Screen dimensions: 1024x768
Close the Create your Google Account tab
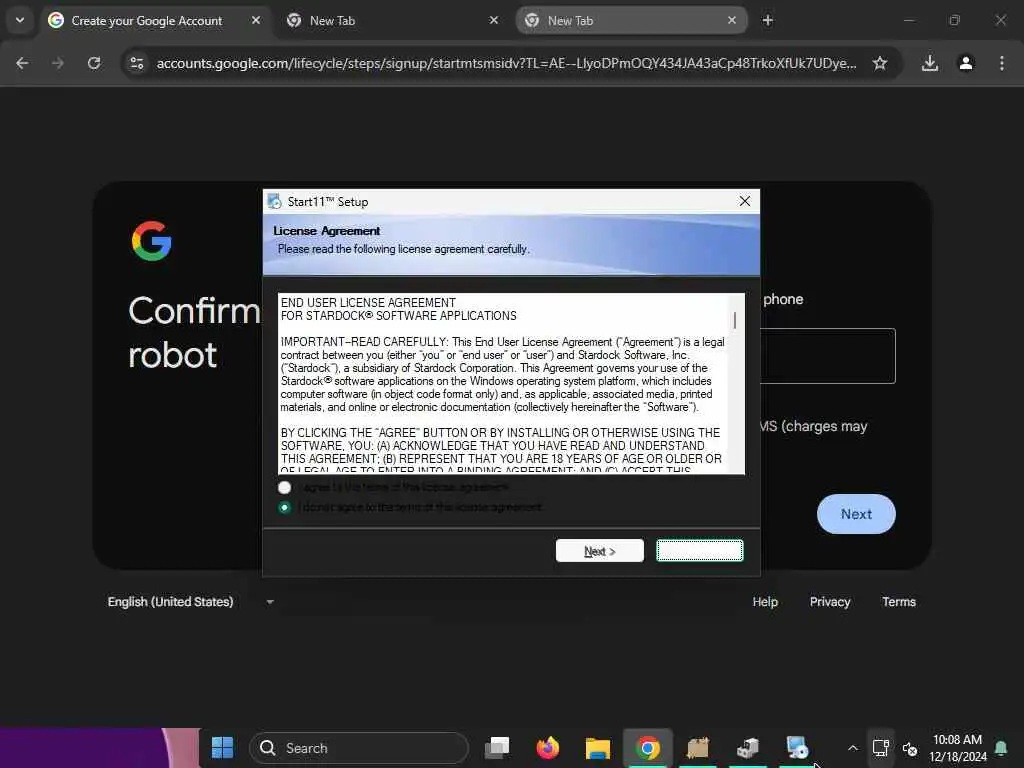(x=256, y=20)
